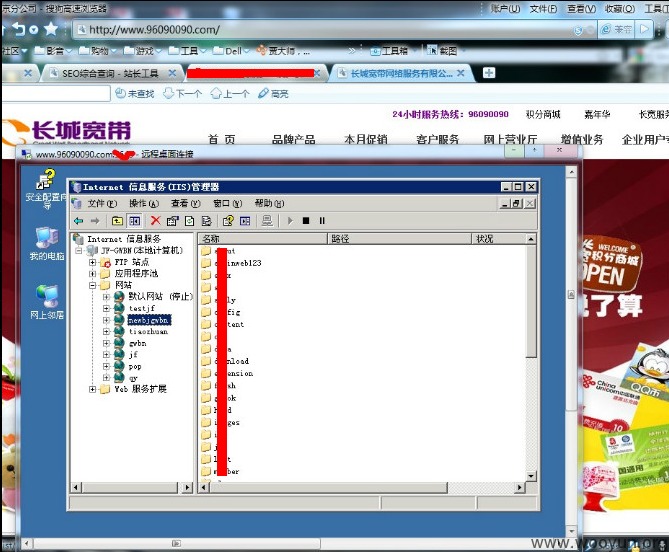
Task: Collapse the JP-GWBN local computer node
Action: (79, 250)
